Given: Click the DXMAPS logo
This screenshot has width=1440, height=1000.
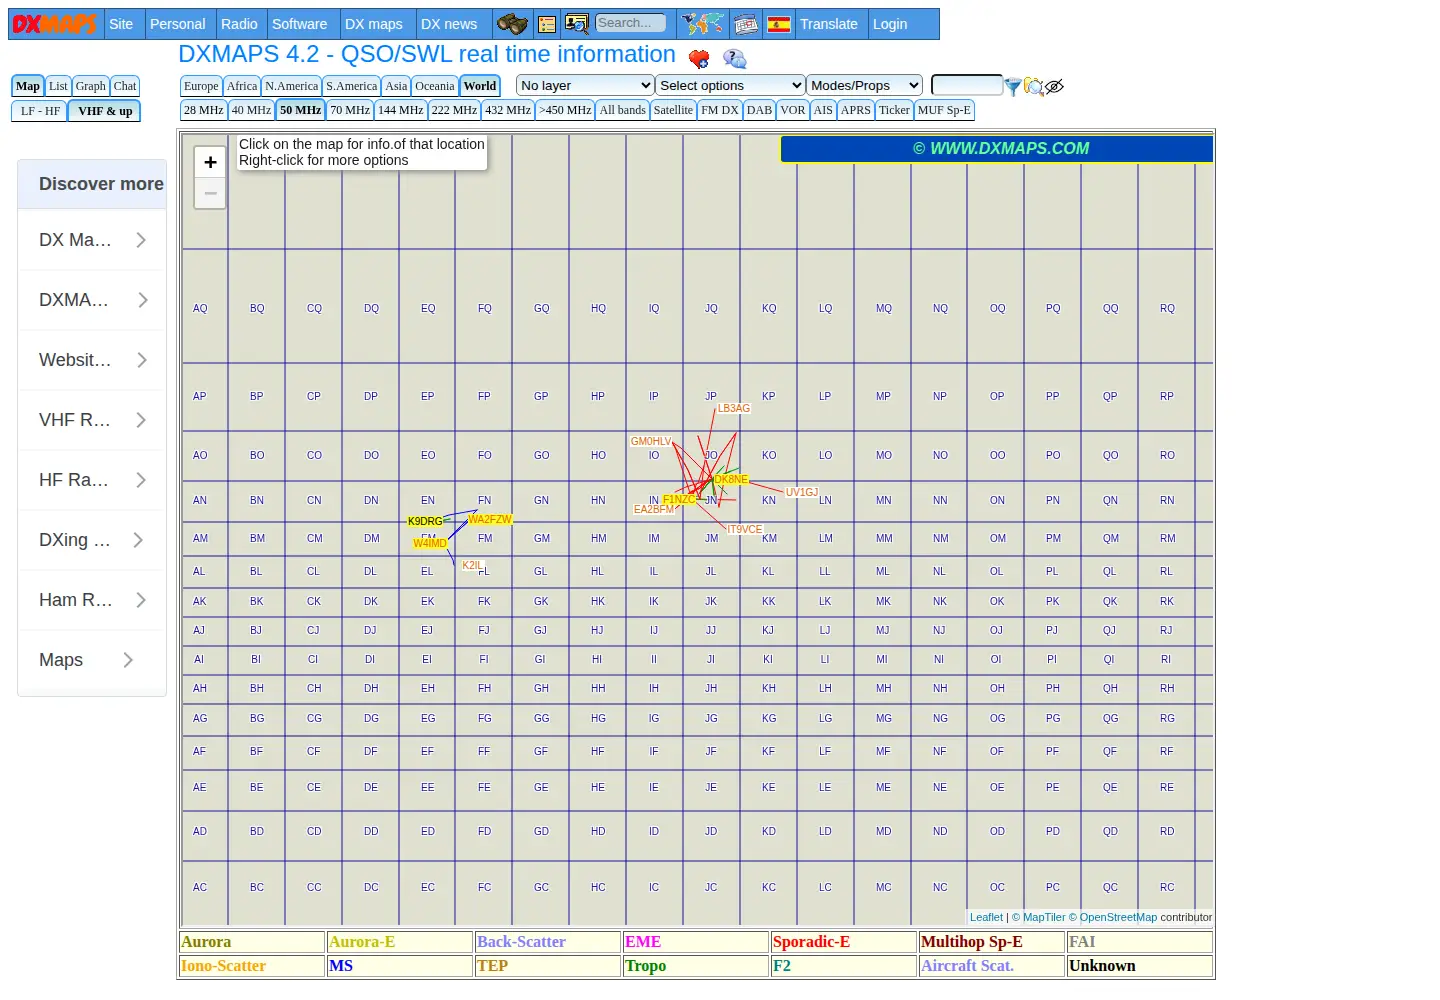Looking at the screenshot, I should (55, 24).
